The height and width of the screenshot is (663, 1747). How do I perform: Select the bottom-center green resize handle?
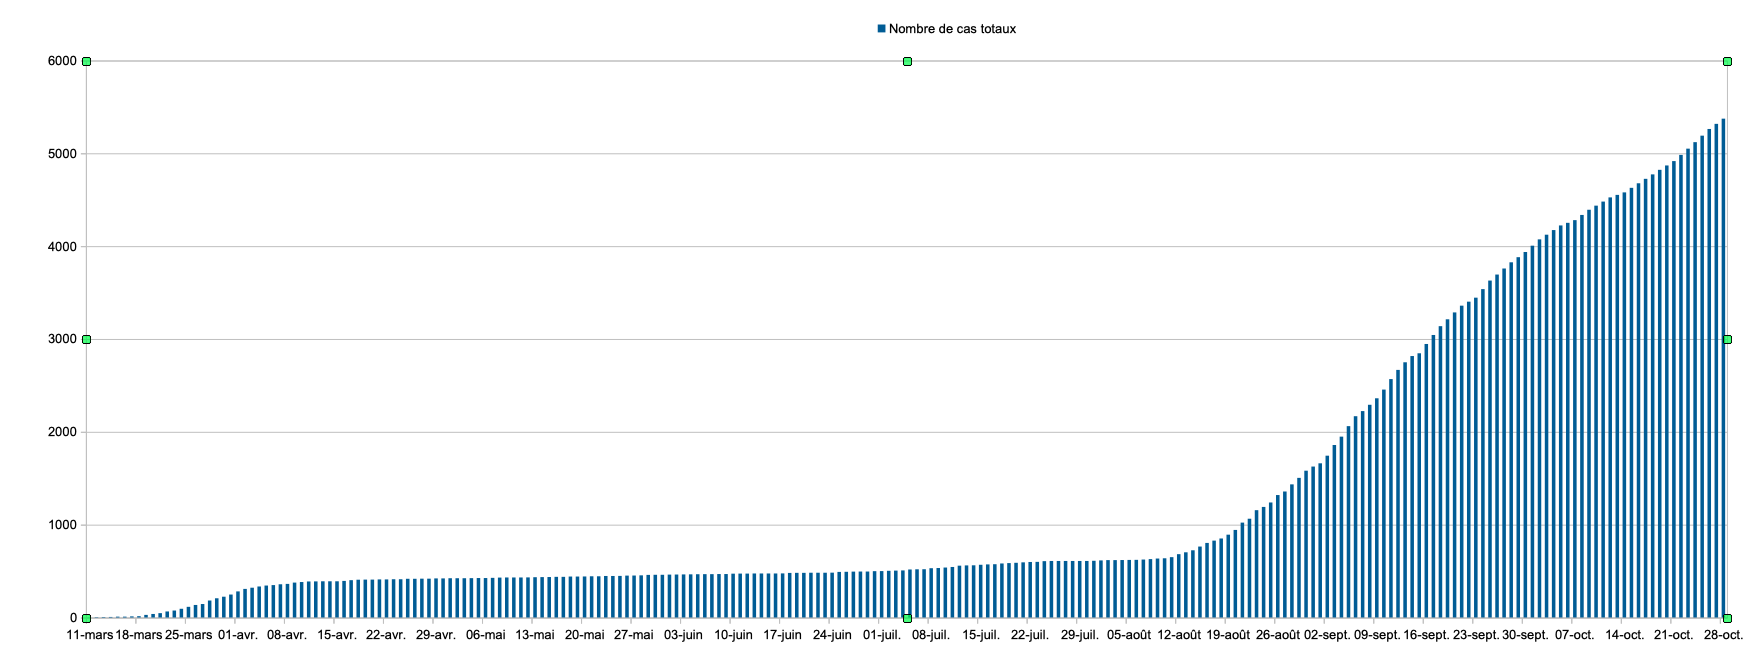pyautogui.click(x=907, y=618)
